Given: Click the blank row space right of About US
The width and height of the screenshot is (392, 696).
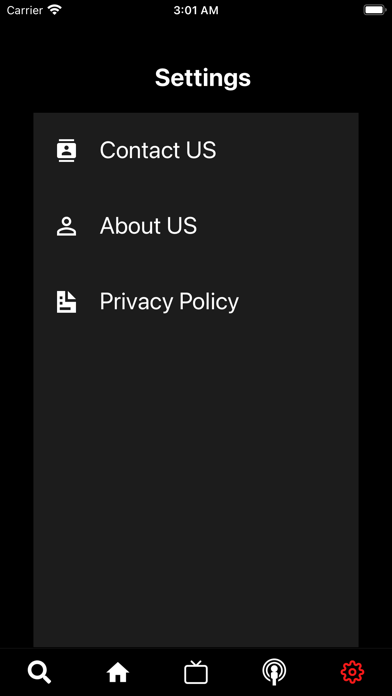Looking at the screenshot, I should coord(277,226).
